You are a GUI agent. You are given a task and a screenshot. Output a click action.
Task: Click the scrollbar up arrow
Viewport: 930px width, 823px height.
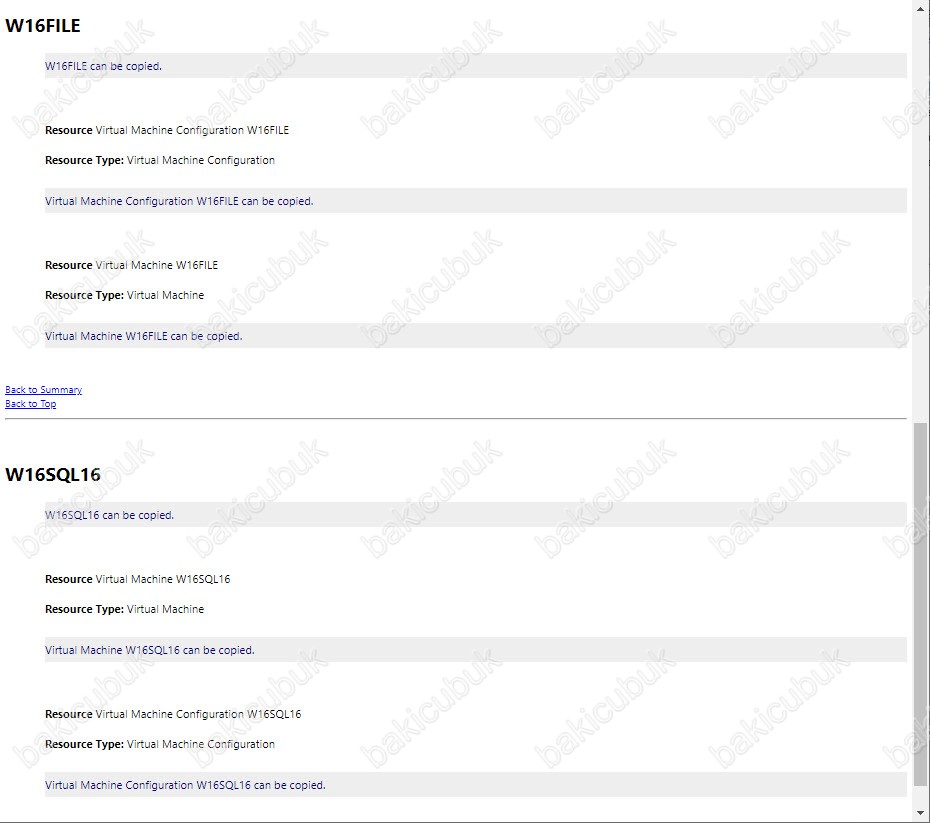(x=921, y=10)
